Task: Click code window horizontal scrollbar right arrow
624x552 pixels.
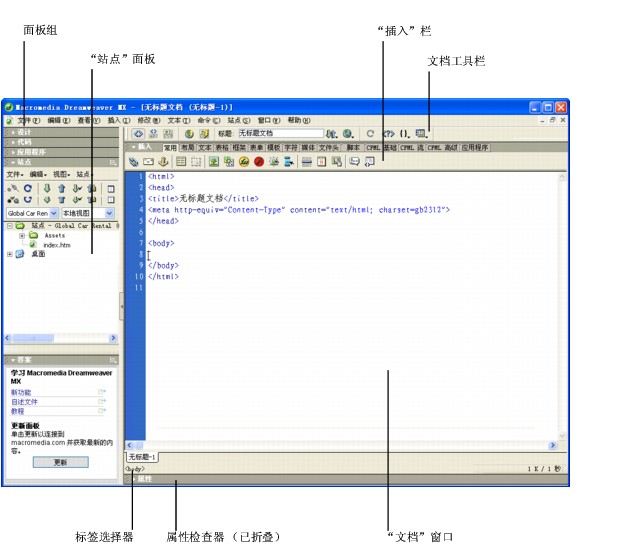Action: click(x=553, y=445)
